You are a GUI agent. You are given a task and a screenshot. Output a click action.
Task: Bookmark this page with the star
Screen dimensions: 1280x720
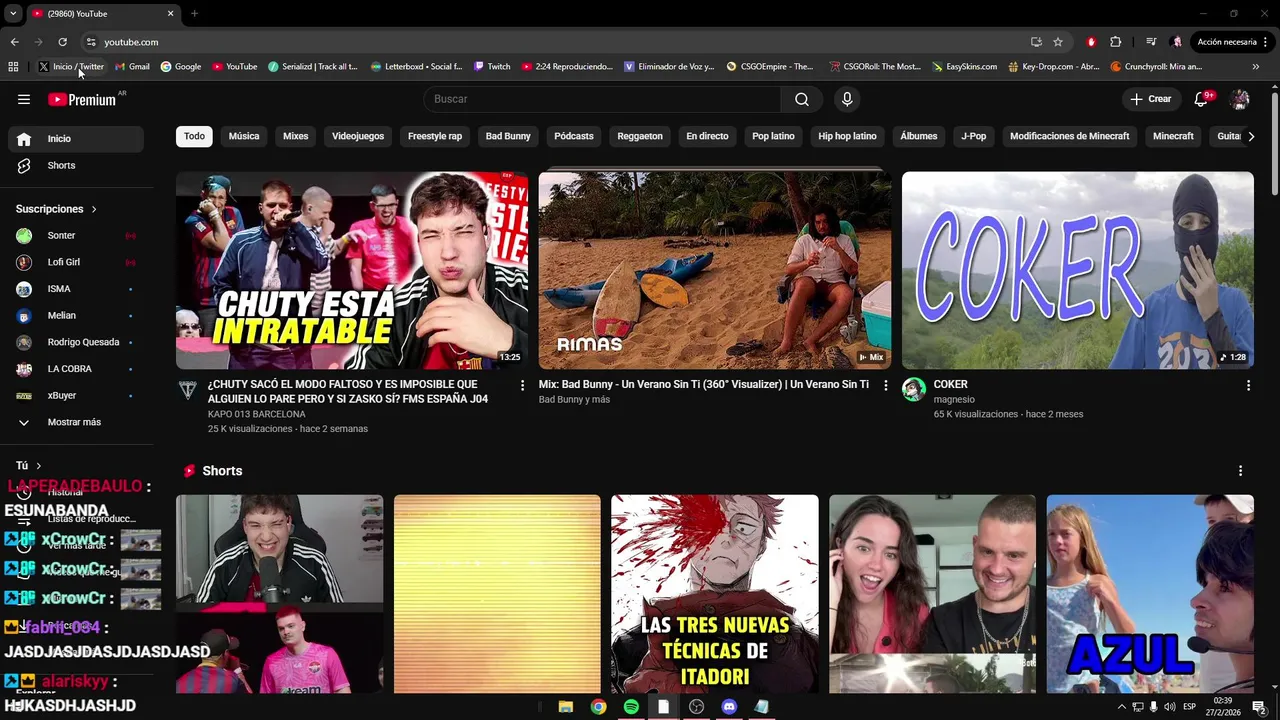click(x=1058, y=42)
